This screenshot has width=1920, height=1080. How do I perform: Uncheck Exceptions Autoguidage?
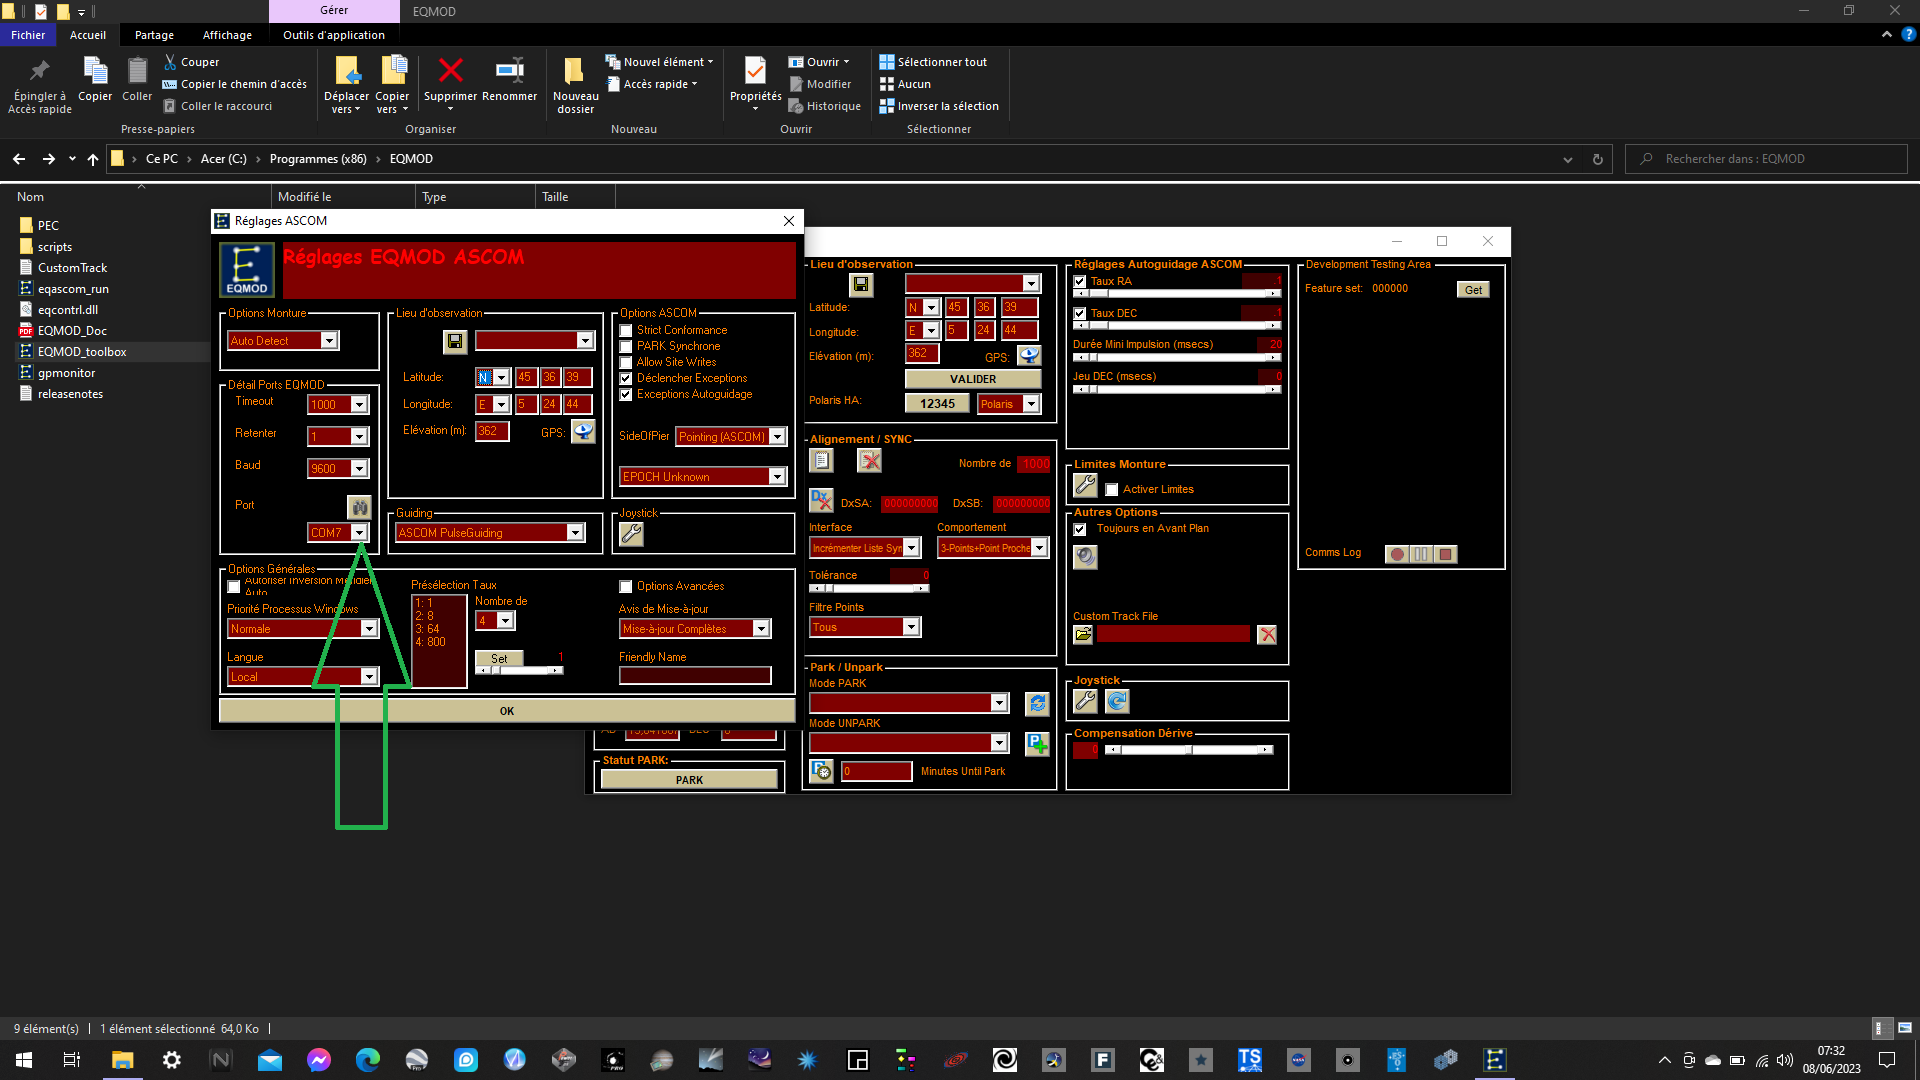point(626,395)
